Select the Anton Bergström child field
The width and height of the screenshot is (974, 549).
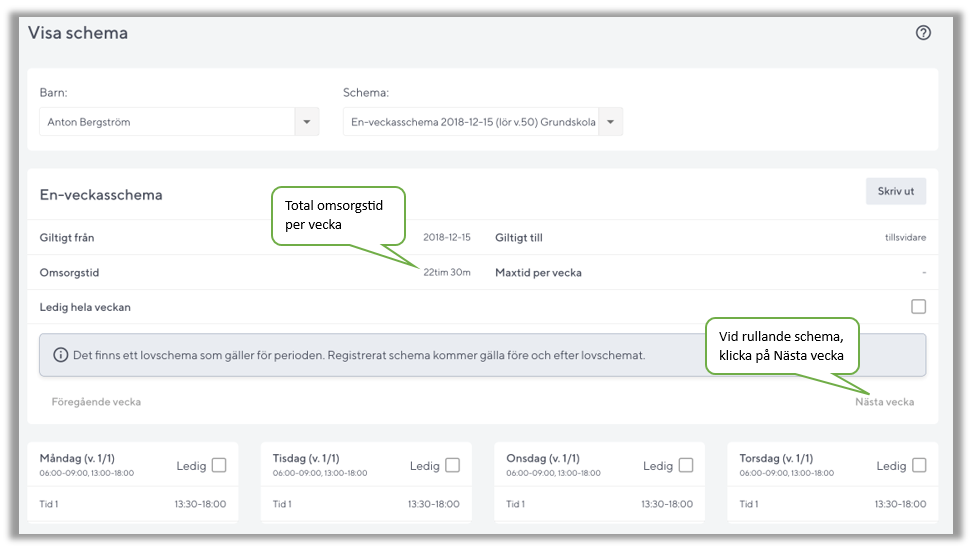(x=179, y=122)
